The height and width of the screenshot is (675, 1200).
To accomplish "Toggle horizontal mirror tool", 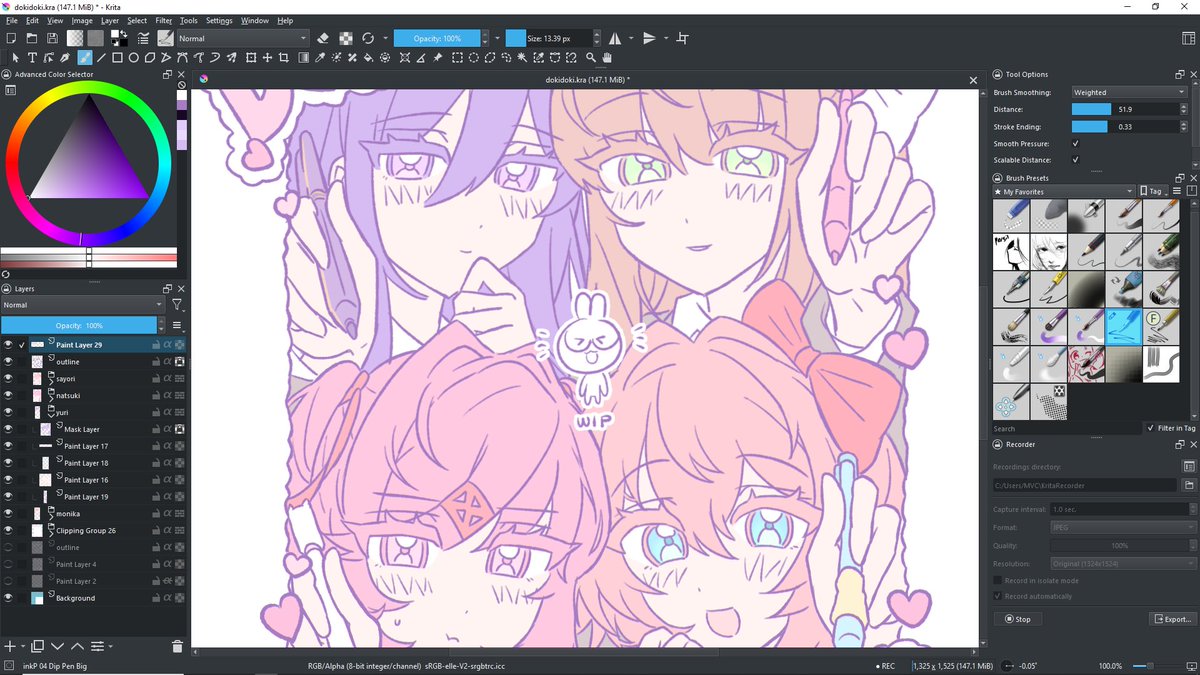I will 615,38.
